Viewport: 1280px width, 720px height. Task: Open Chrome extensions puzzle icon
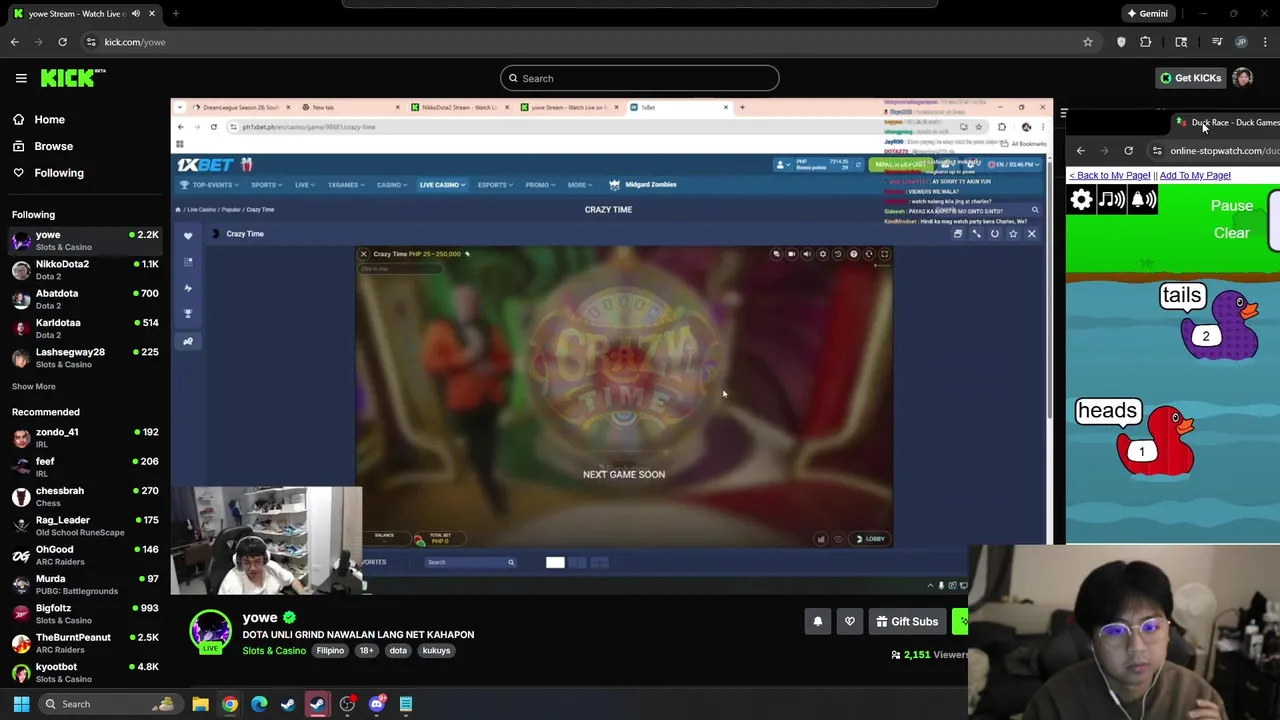(1146, 42)
